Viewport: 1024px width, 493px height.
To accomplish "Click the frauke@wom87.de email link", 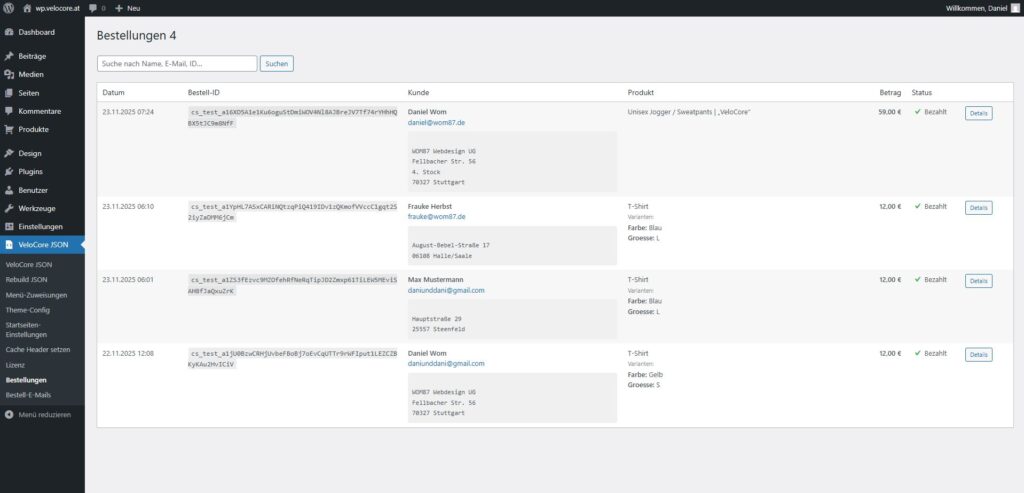I will [x=437, y=216].
